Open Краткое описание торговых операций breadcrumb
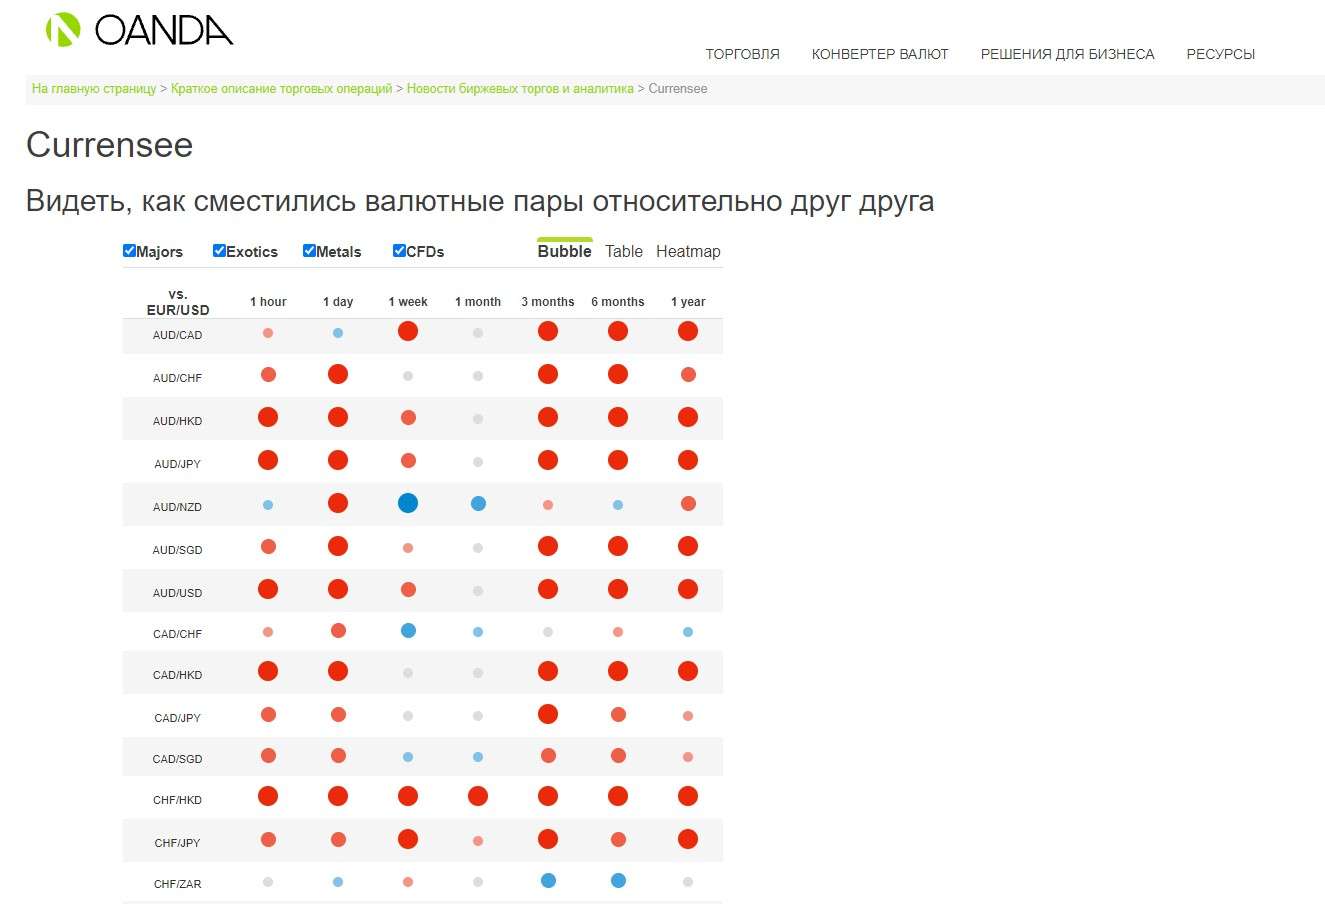 pyautogui.click(x=282, y=89)
